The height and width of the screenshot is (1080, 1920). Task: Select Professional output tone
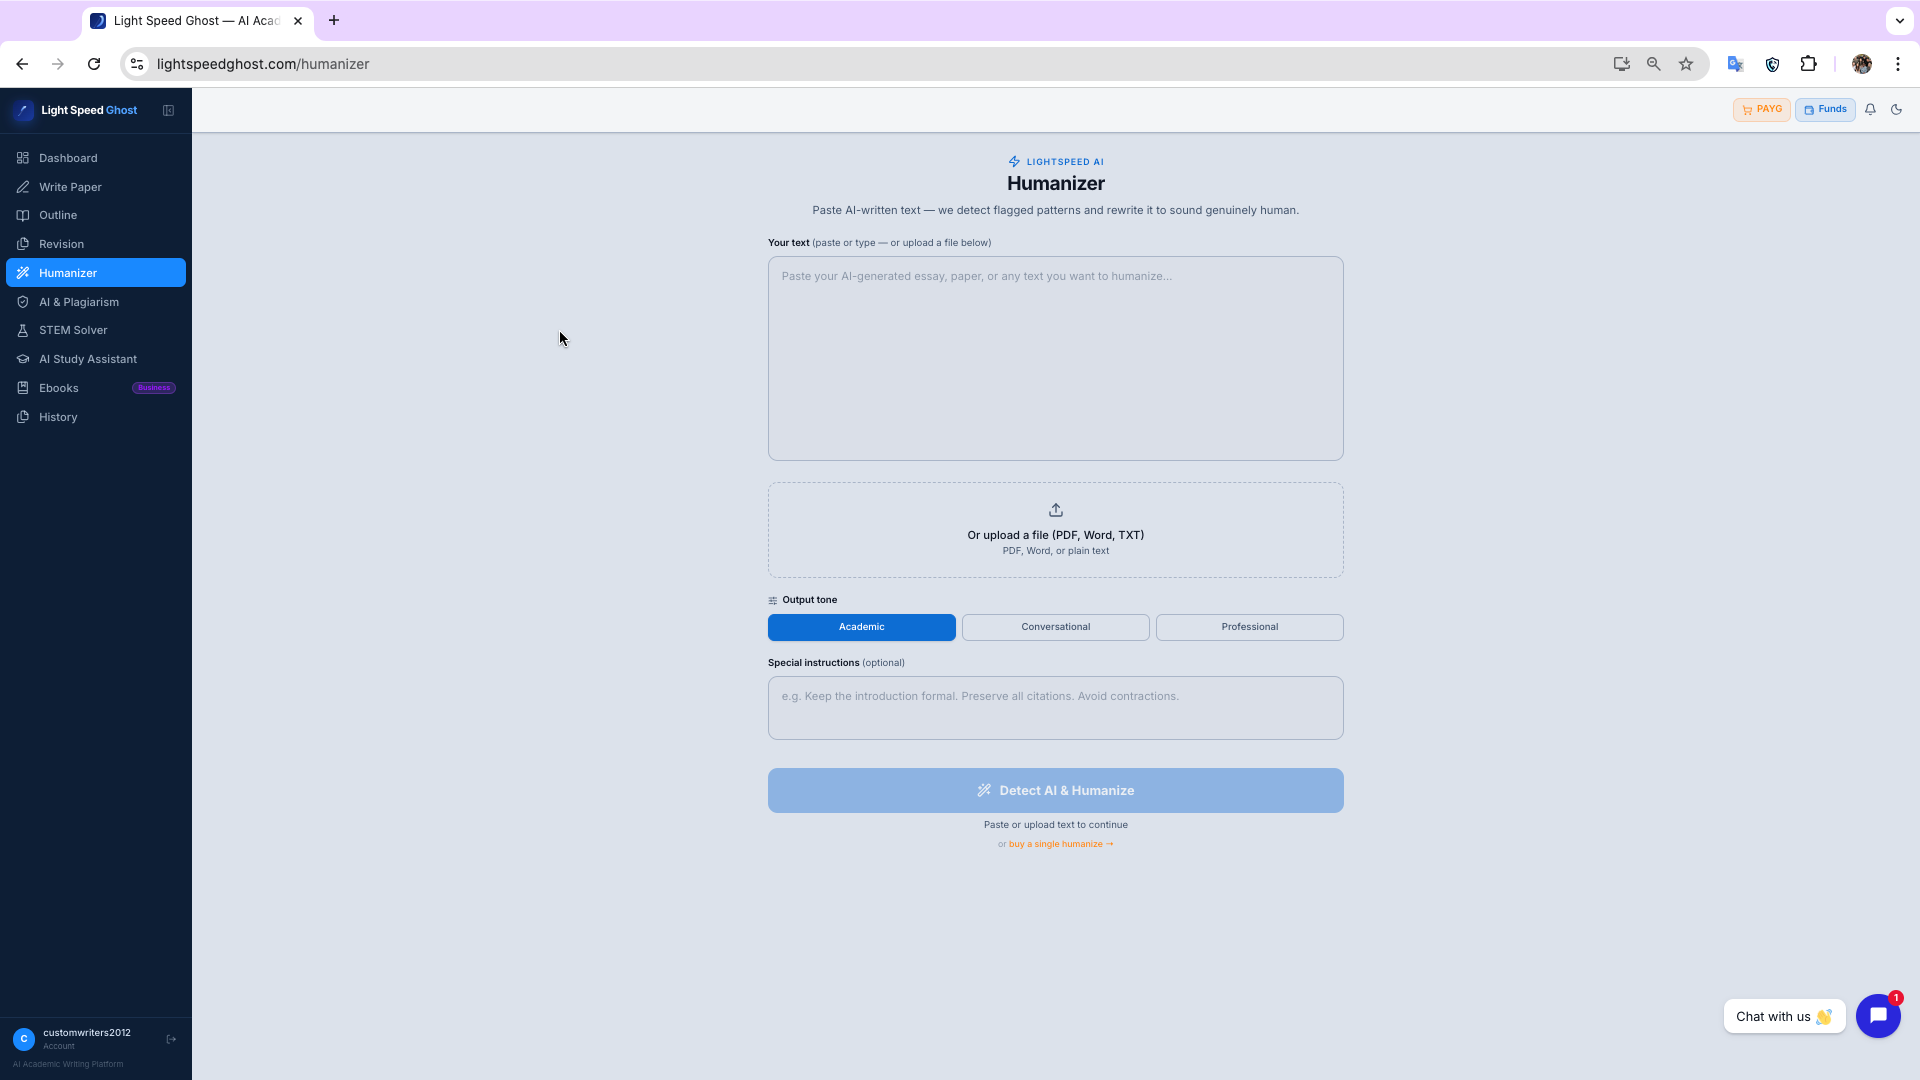[1249, 627]
